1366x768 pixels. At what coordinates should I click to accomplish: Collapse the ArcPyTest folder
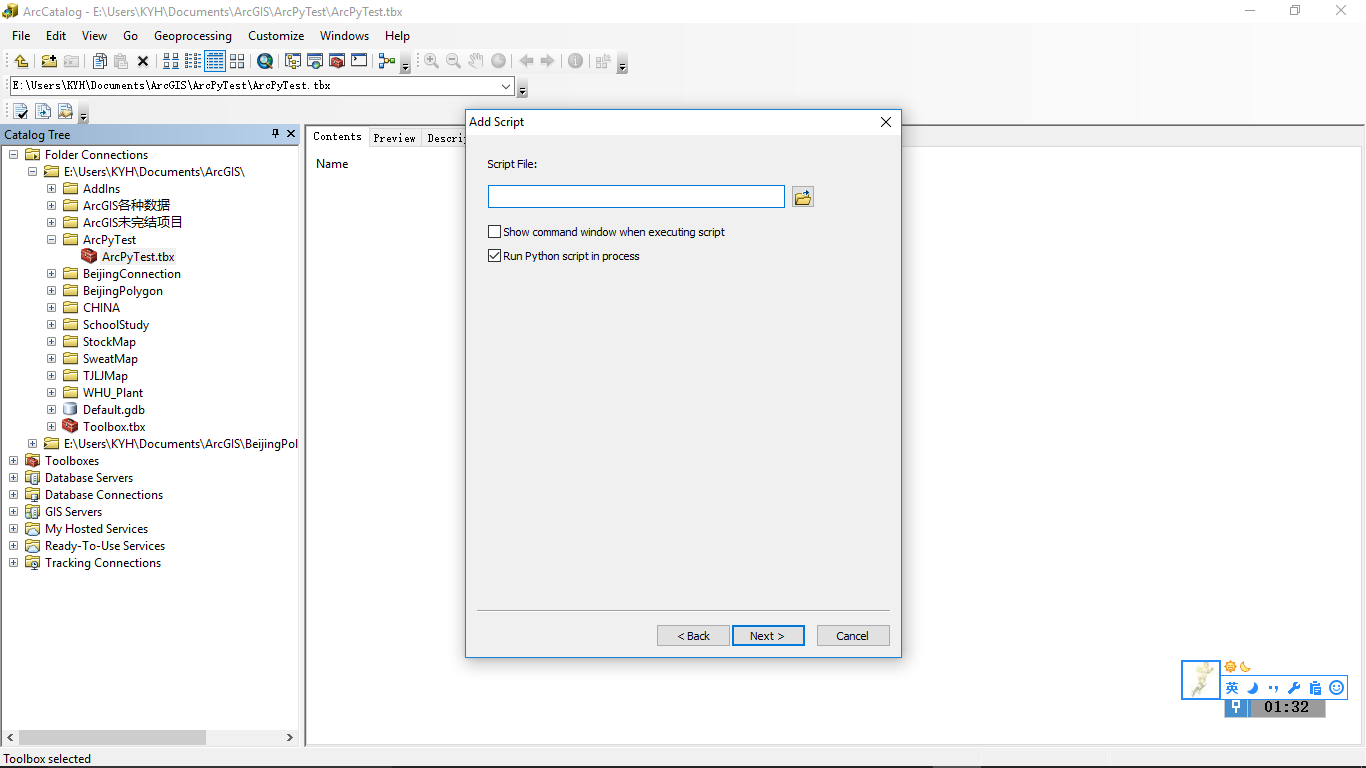(52, 240)
